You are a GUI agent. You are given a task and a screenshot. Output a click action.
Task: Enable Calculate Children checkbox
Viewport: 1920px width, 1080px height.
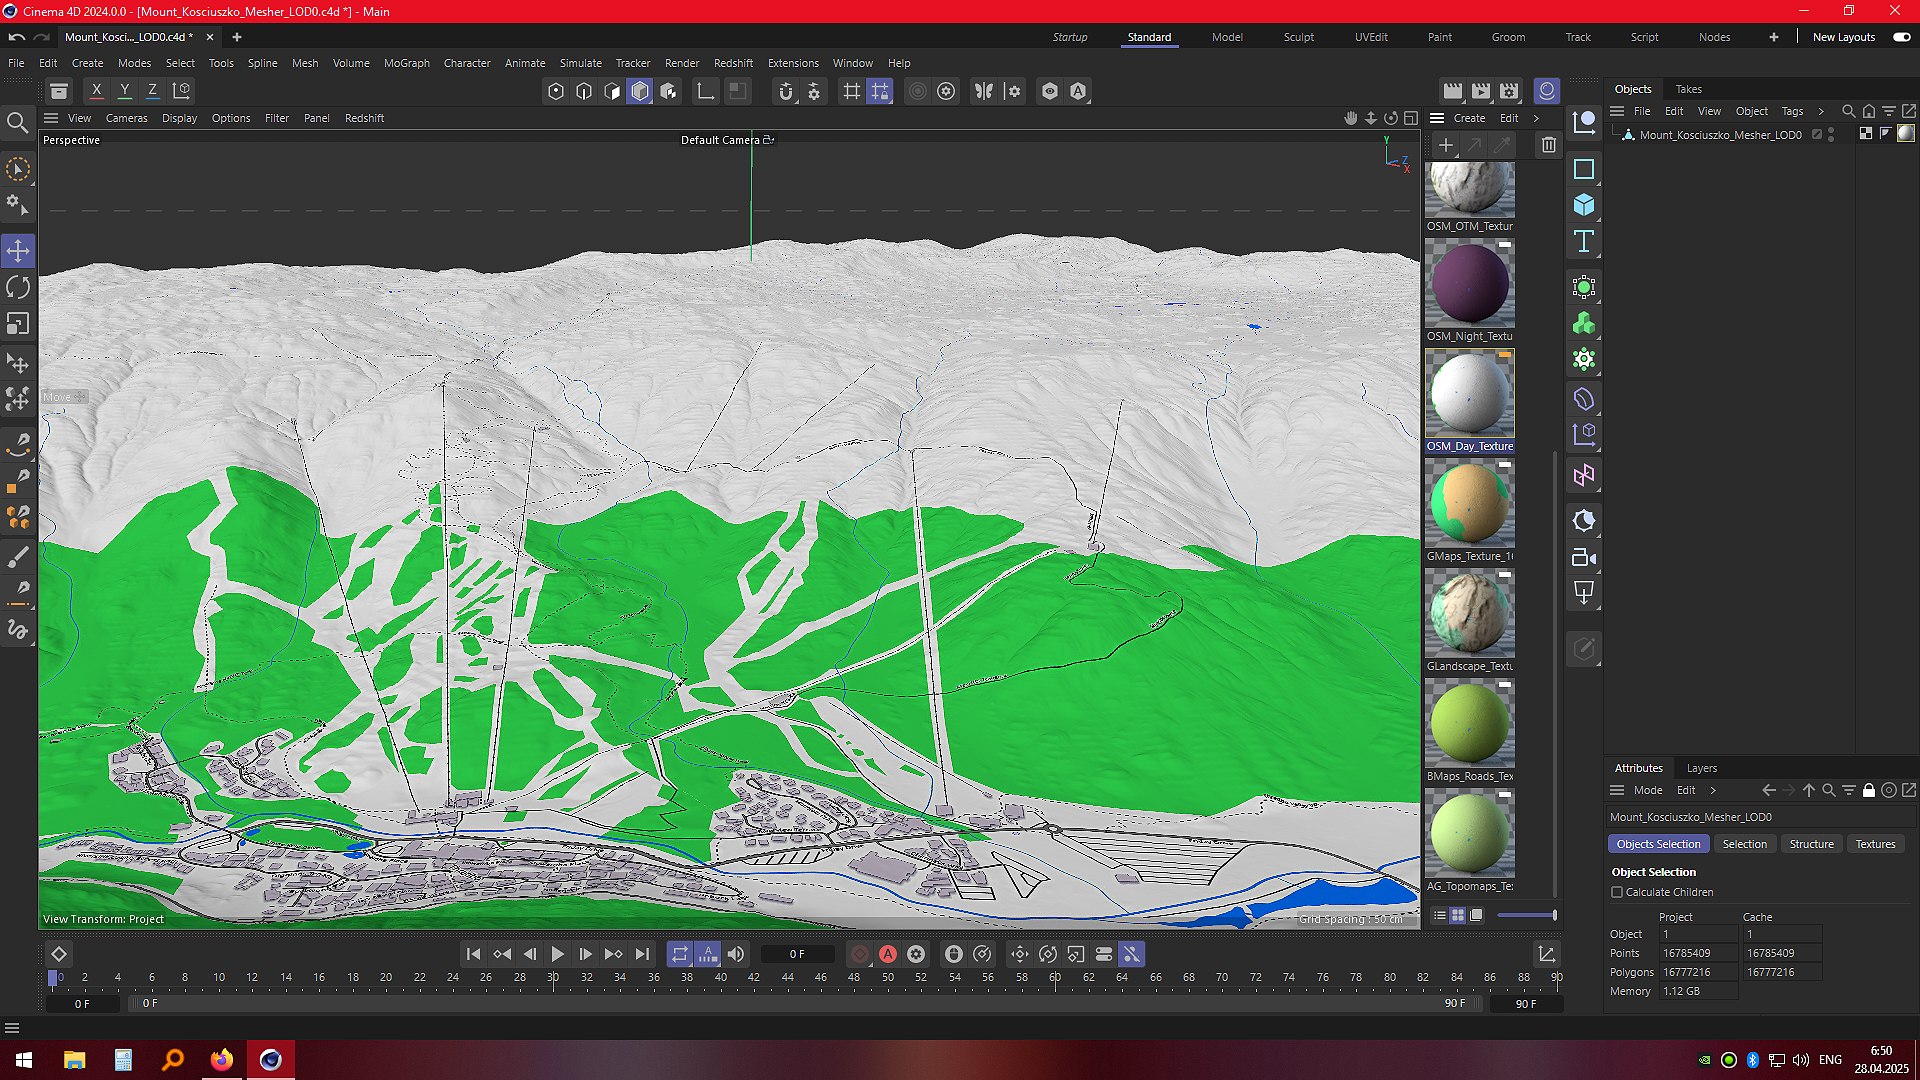(1617, 892)
